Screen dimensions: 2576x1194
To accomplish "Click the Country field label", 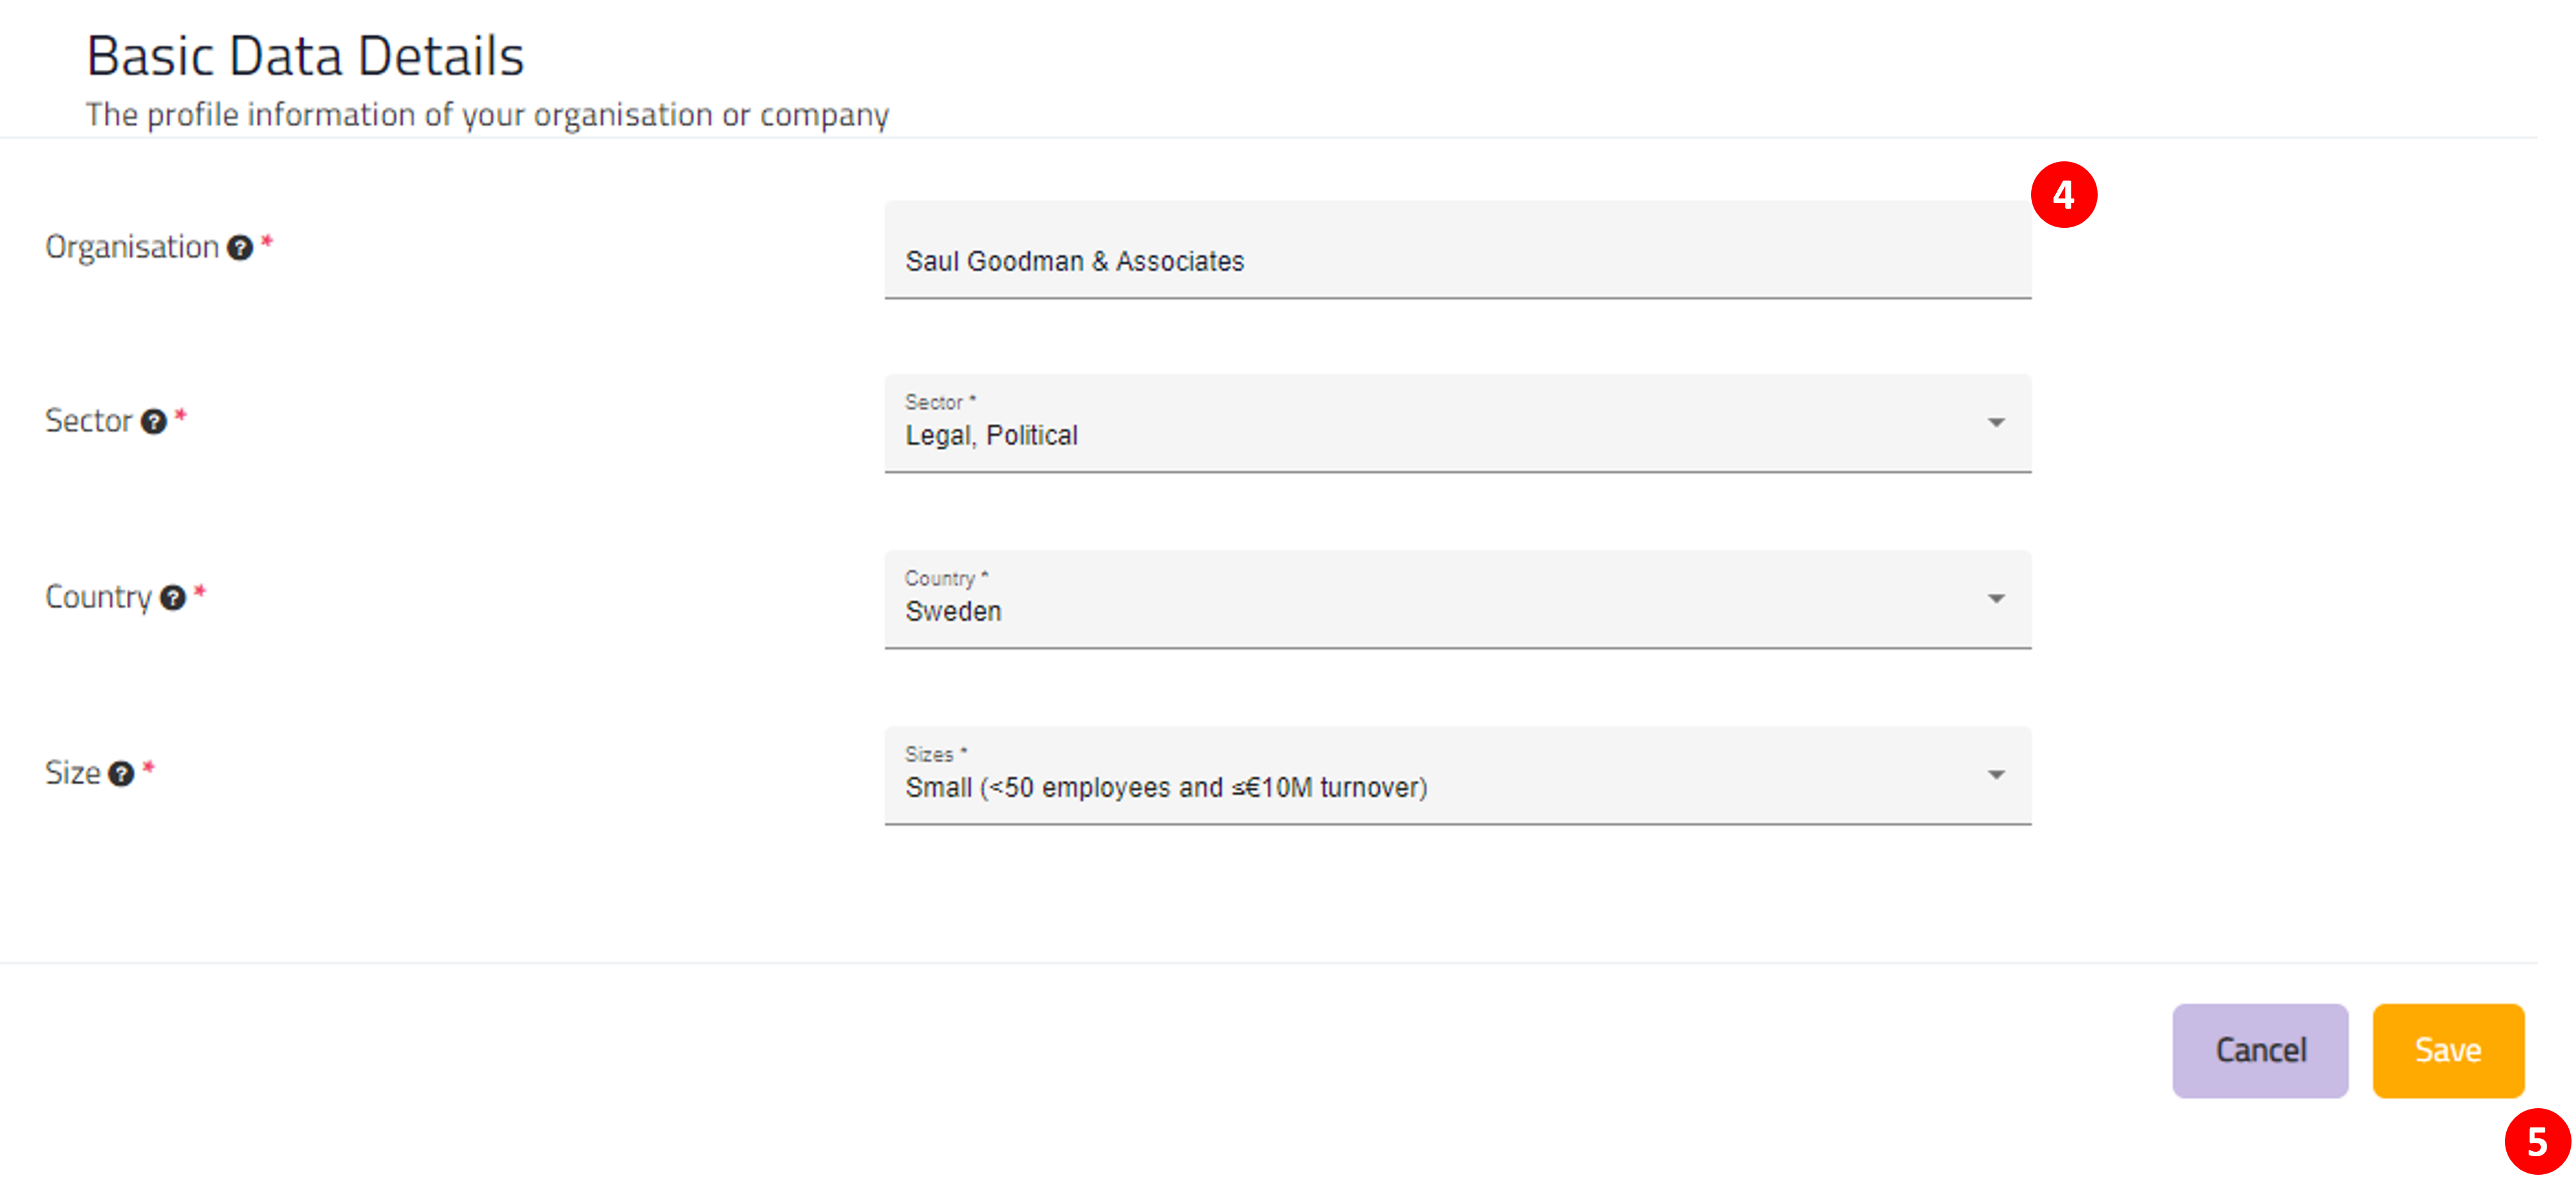I will coord(98,597).
